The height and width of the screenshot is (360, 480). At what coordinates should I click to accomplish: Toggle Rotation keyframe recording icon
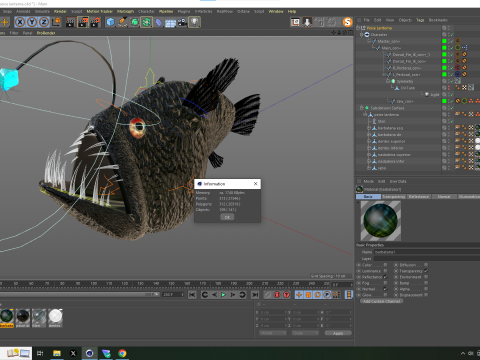point(318,295)
